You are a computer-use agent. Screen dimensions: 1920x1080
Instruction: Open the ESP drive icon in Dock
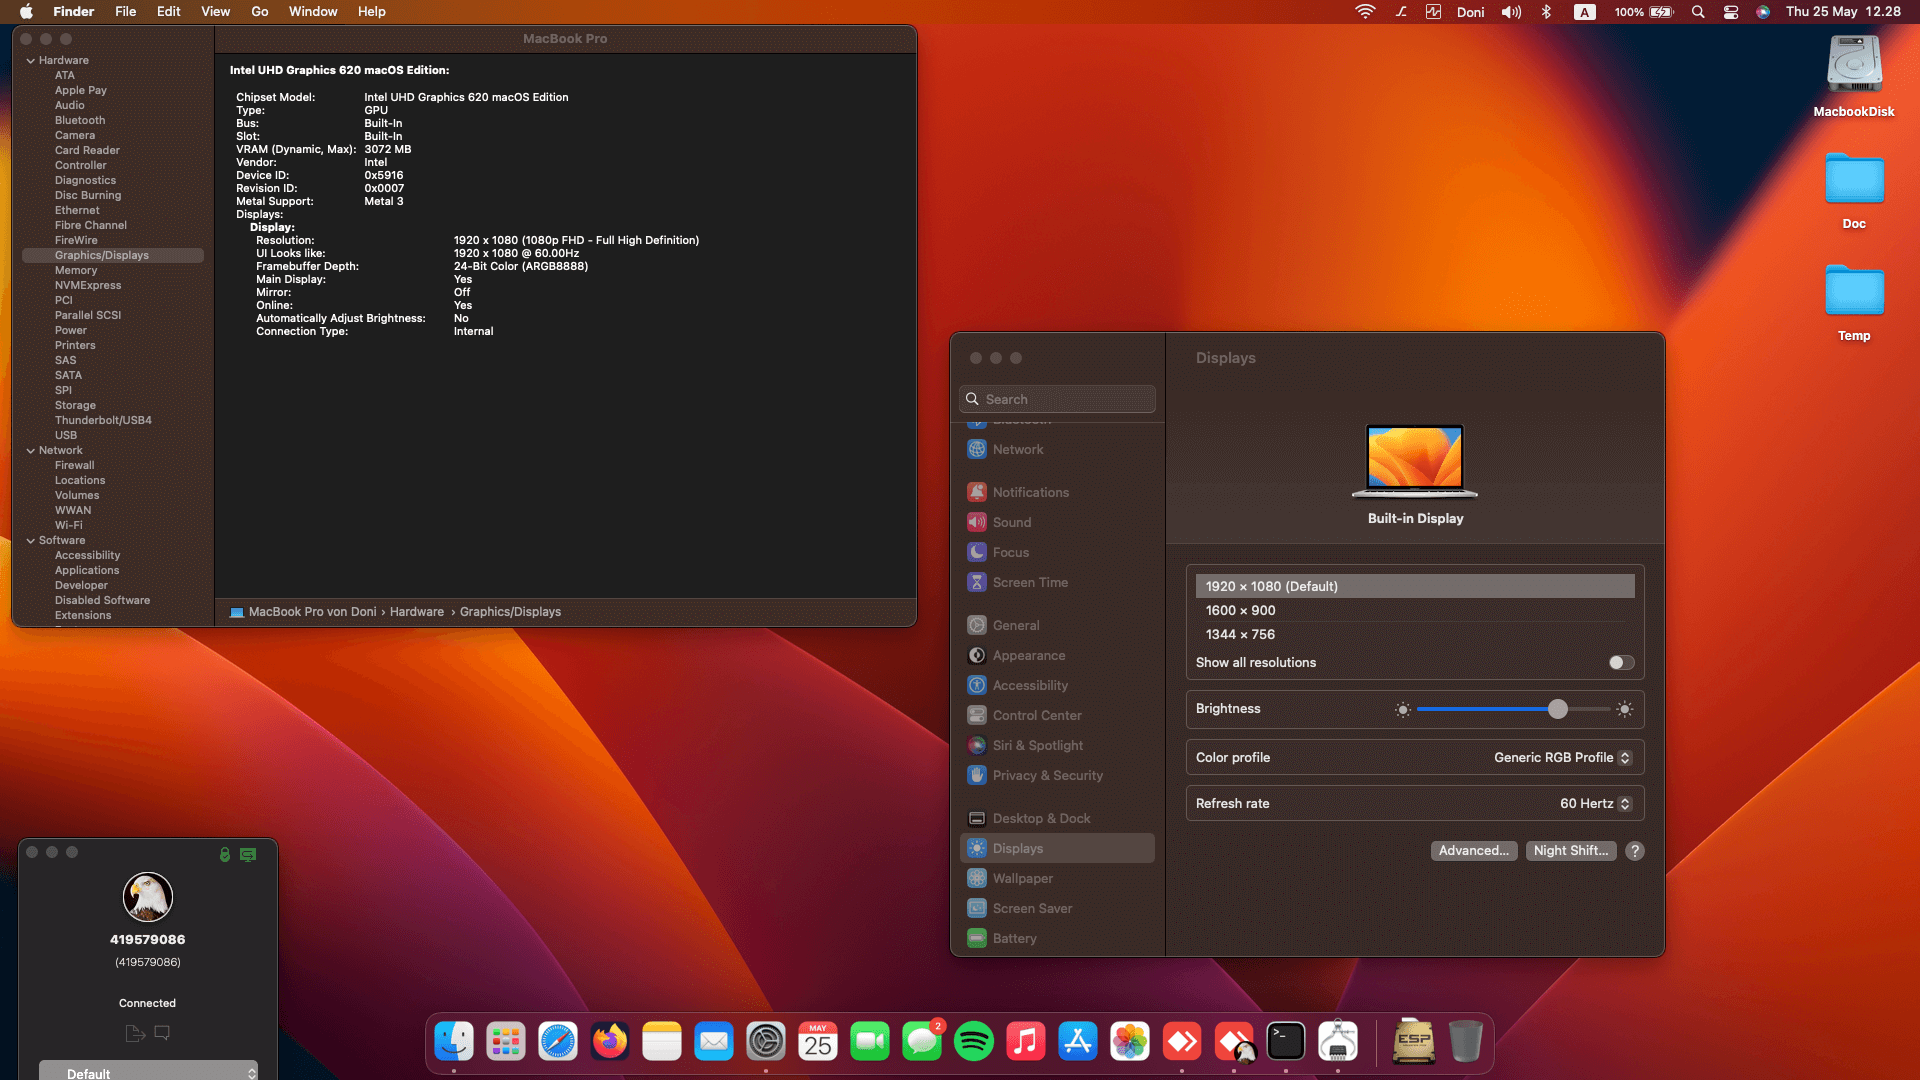1414,1042
